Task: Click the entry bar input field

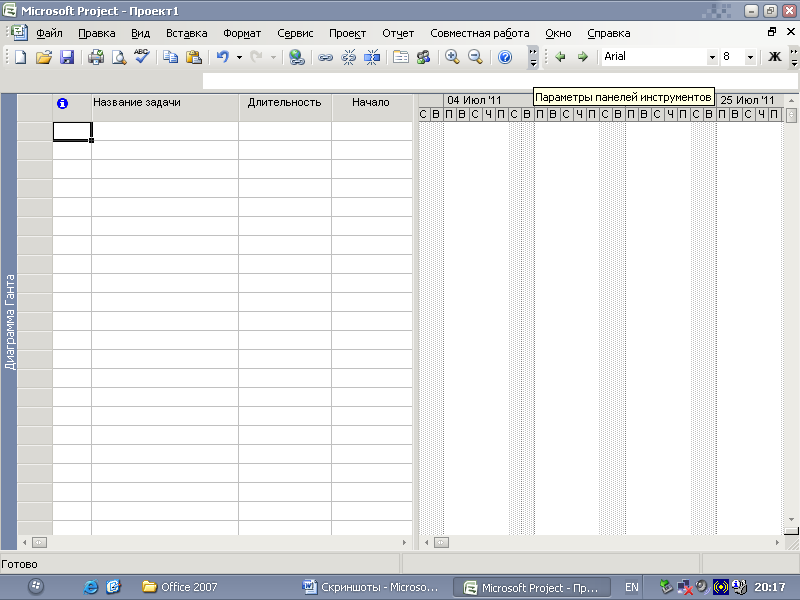Action: pyautogui.click(x=500, y=81)
